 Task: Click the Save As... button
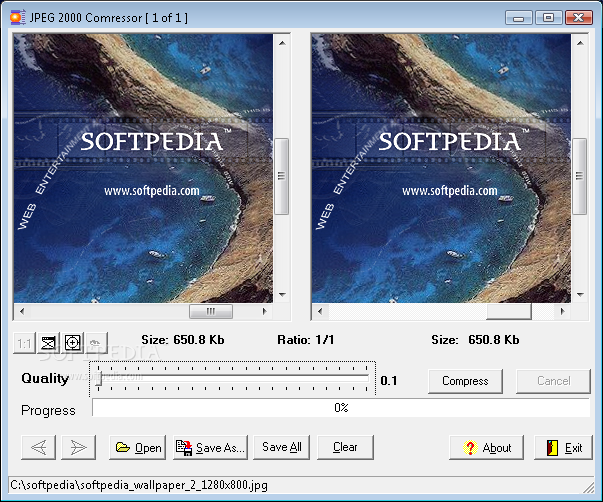[210, 447]
